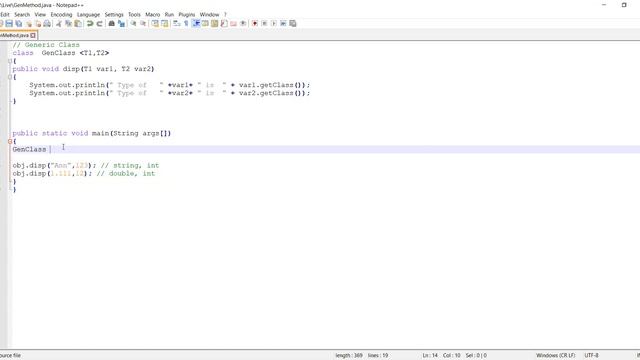Toggle synchronize horizontal scrolling icon
Image resolution: width=640 pixels, height=360 pixels.
point(164,24)
